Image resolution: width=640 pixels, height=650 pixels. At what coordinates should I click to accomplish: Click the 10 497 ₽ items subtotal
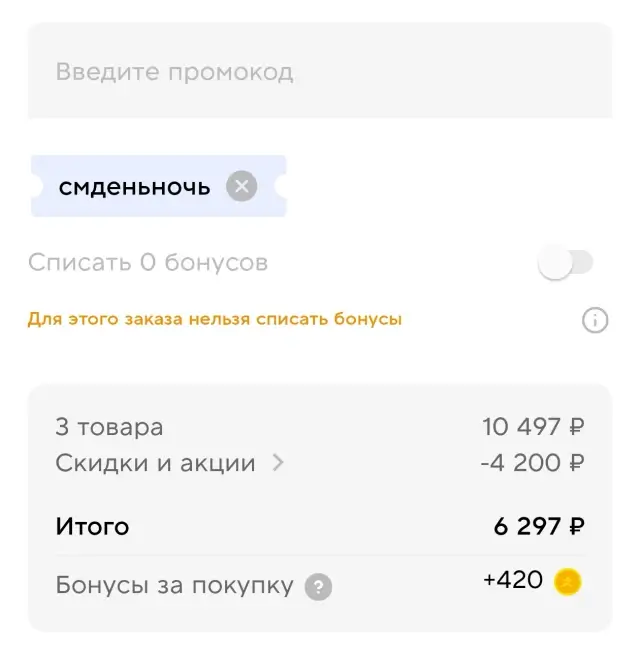(x=533, y=427)
